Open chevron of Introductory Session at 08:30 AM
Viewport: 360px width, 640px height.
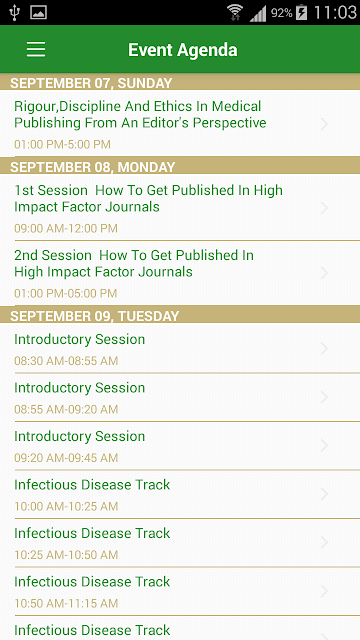tap(325, 349)
